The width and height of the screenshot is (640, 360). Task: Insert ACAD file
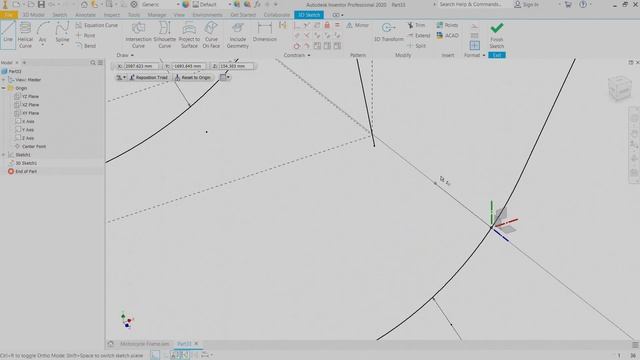tap(448, 36)
